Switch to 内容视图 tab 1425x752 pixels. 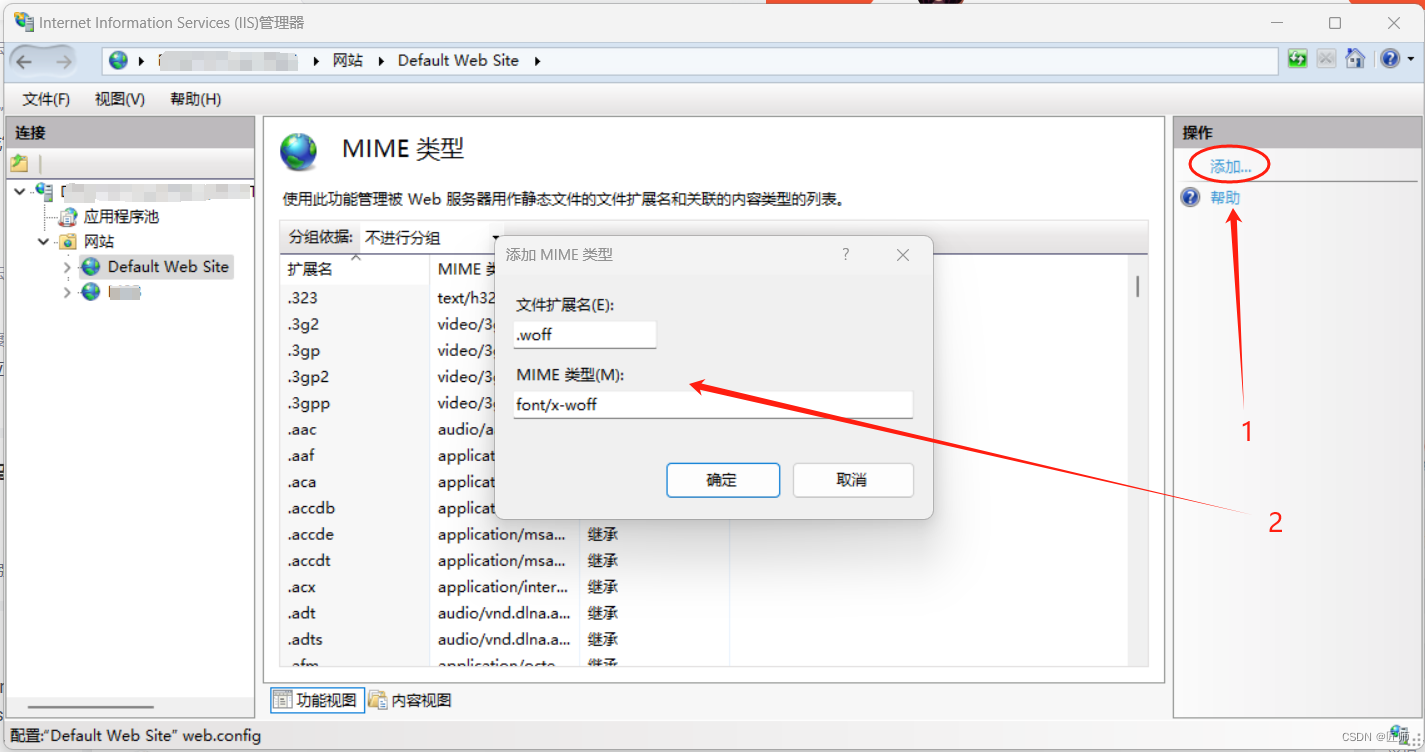(x=410, y=700)
